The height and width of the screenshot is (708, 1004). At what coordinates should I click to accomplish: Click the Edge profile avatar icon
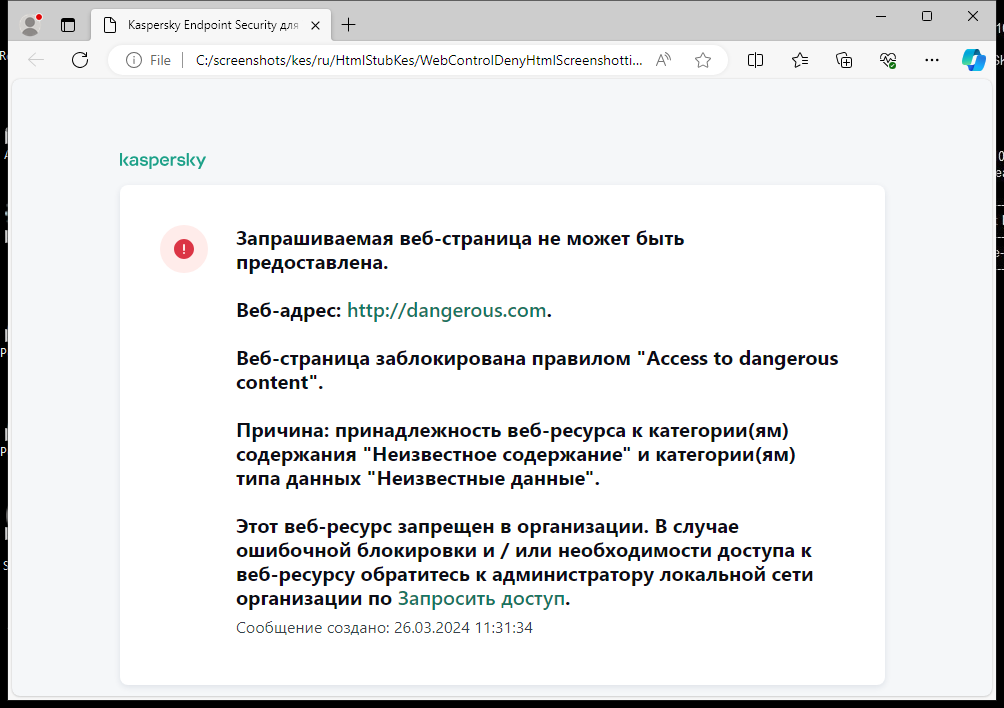click(30, 25)
